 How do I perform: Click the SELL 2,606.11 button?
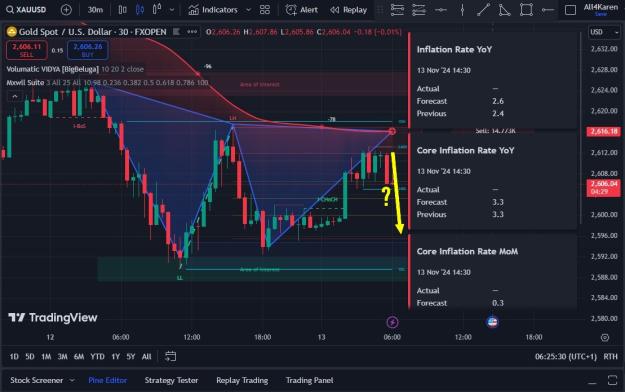tap(27, 50)
